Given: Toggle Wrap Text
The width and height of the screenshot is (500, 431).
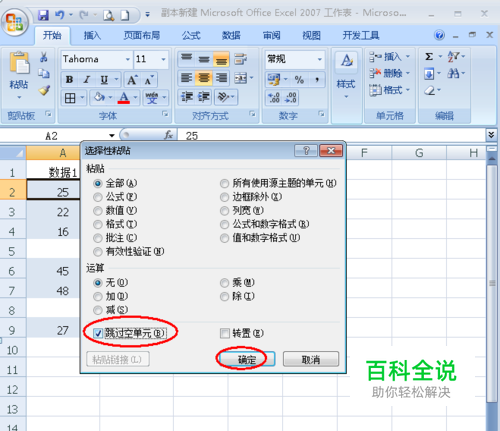Looking at the screenshot, I should [x=241, y=59].
